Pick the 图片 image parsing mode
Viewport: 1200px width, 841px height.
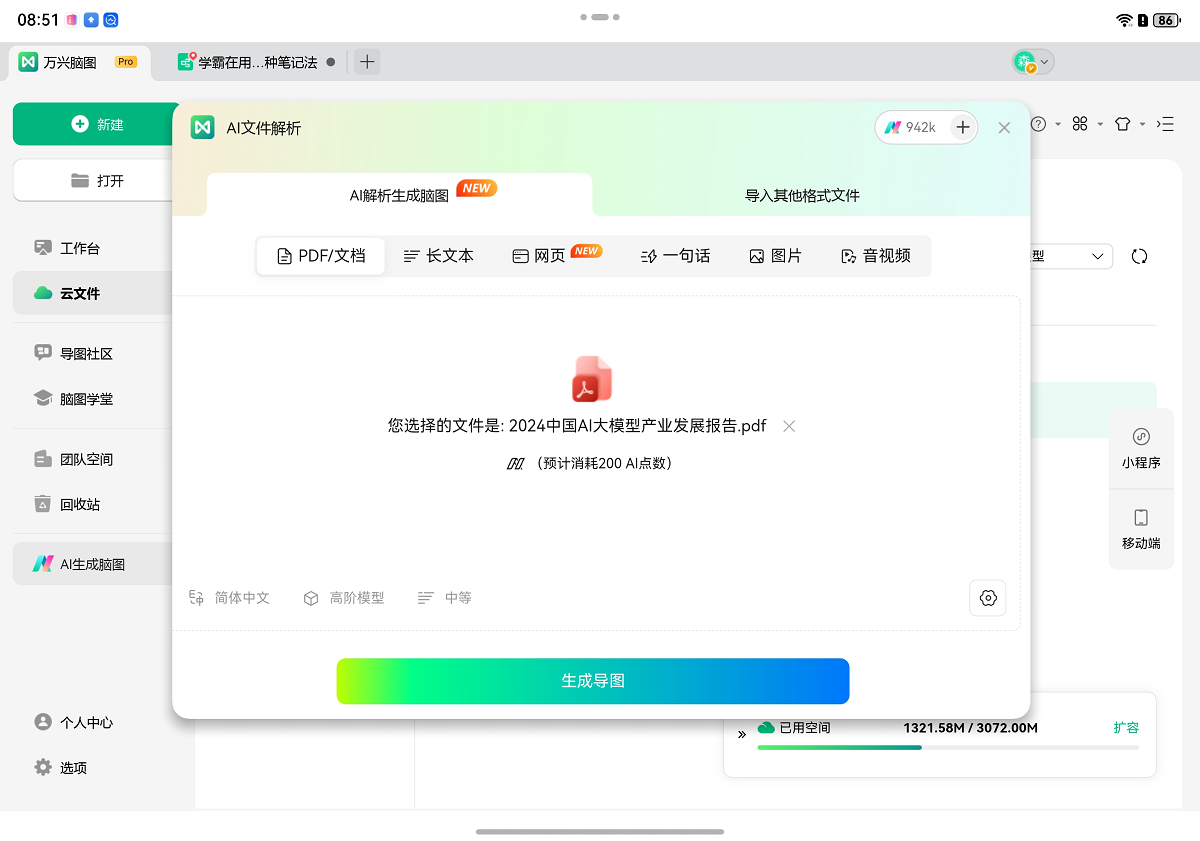tap(776, 256)
